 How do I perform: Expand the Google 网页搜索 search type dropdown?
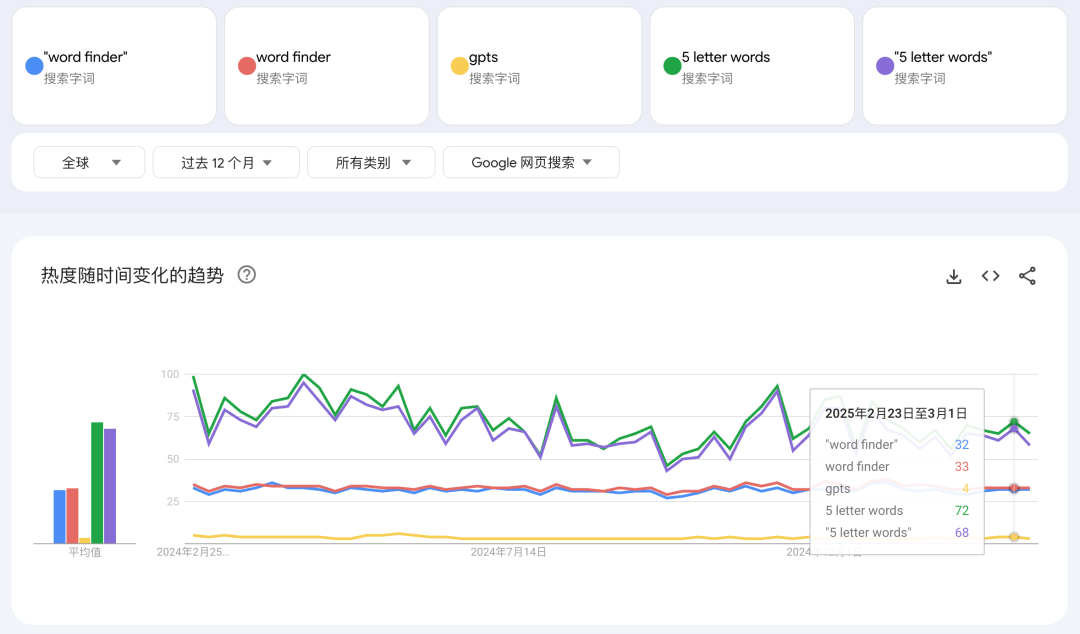(531, 163)
